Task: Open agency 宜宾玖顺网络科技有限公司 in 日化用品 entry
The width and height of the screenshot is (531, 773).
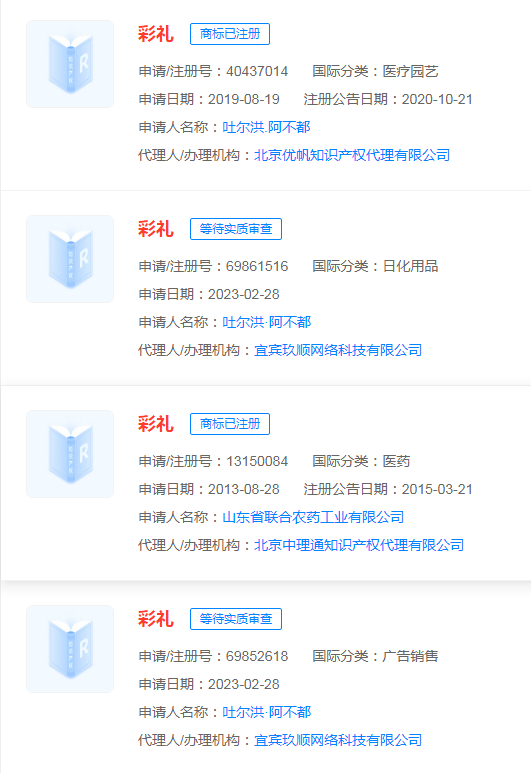Action: tap(338, 350)
